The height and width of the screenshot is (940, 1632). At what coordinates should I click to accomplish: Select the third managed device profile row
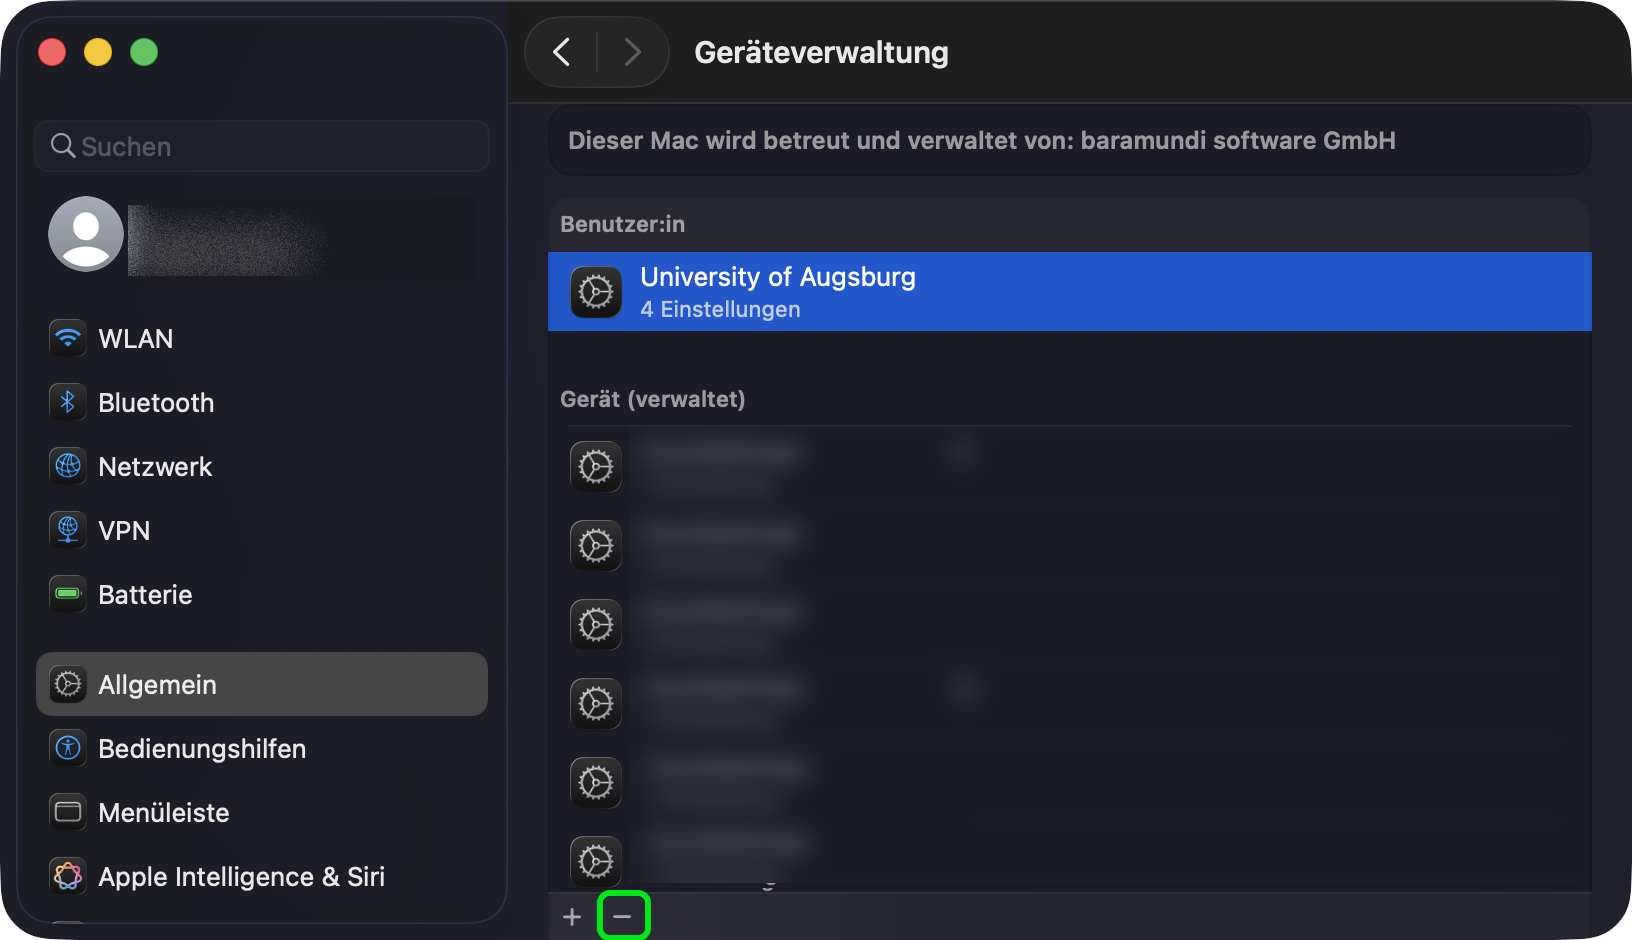coord(1069,625)
